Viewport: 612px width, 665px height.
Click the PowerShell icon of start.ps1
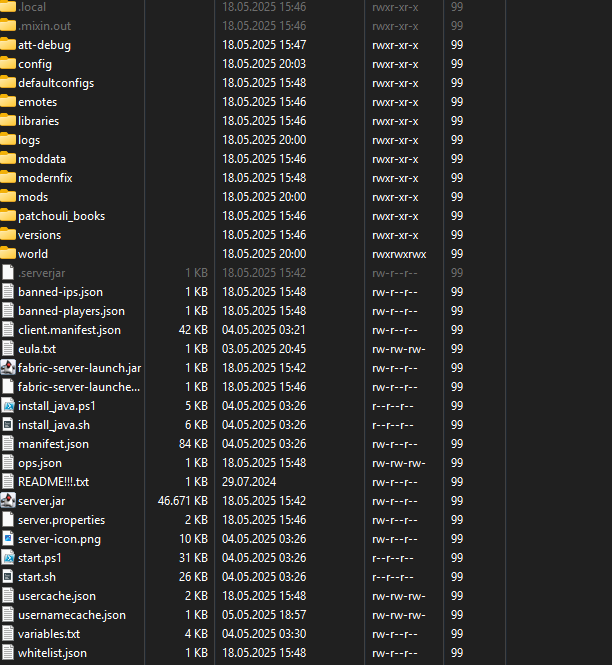(8, 558)
